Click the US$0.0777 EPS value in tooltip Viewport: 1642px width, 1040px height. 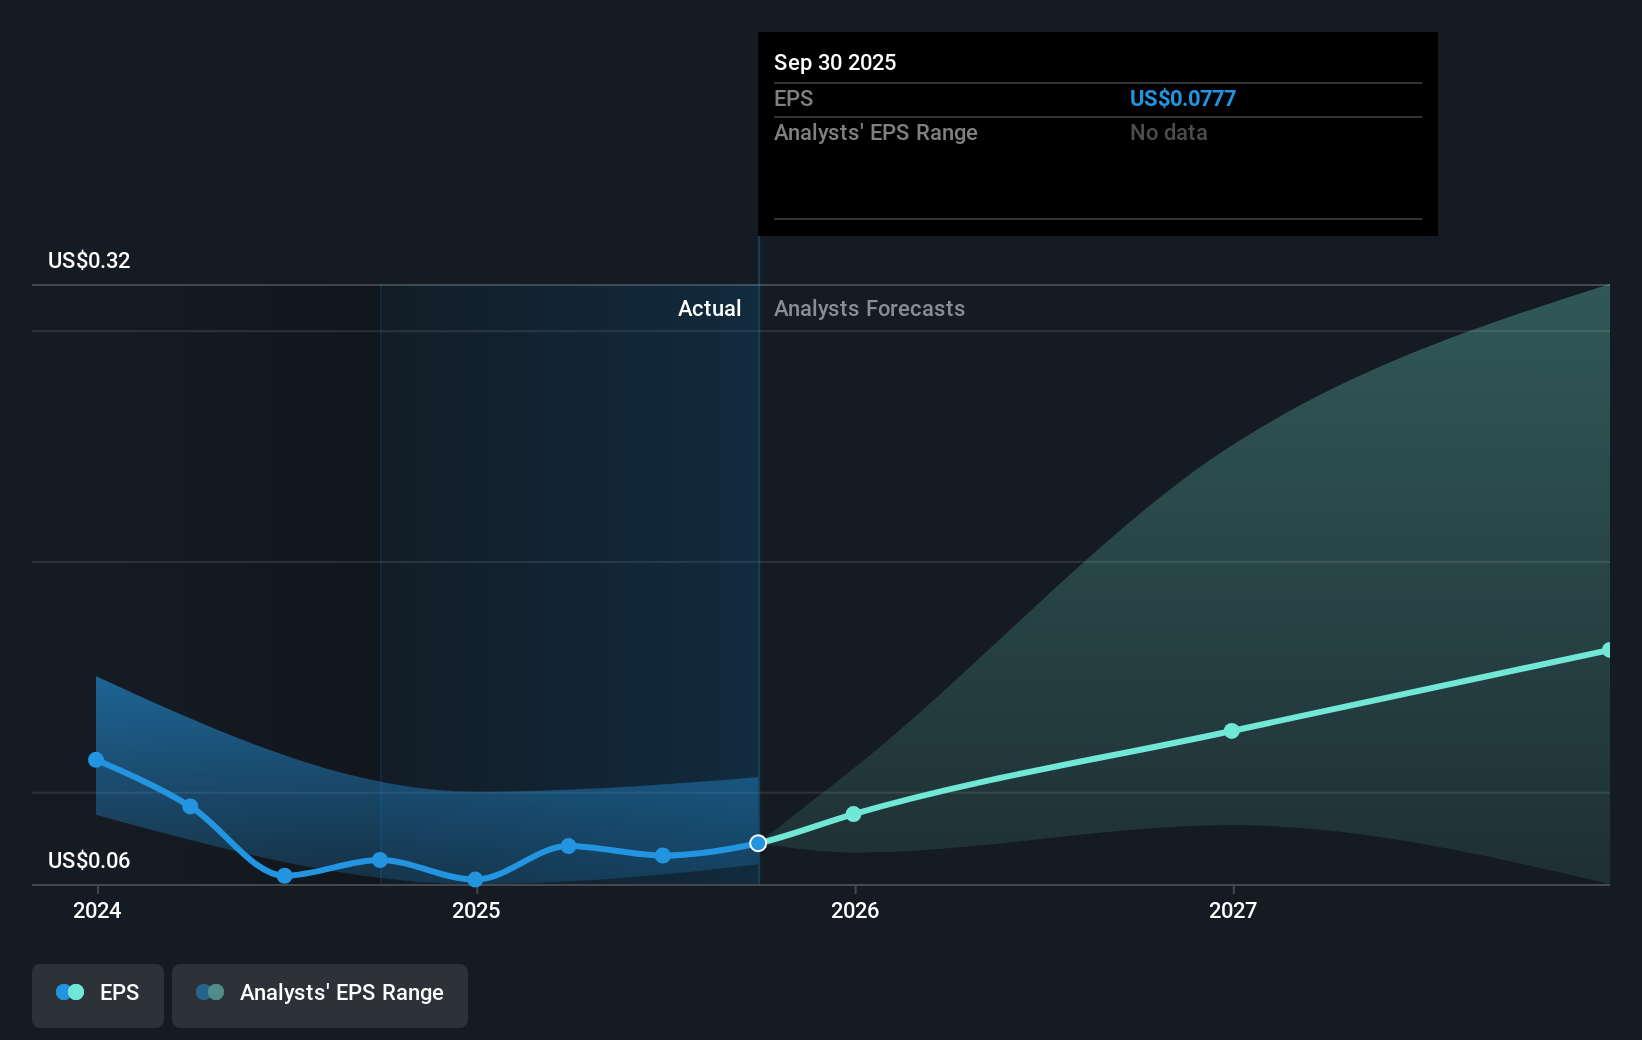pyautogui.click(x=1183, y=98)
